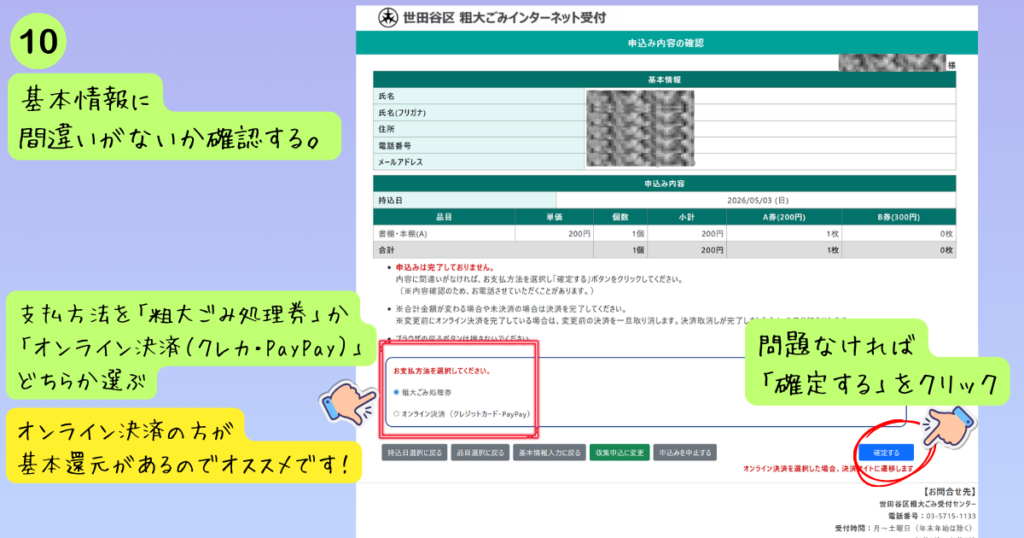Click the 世田谷区粗大ごみ受付センター contact text
The height and width of the screenshot is (538, 1024).
pos(927,504)
